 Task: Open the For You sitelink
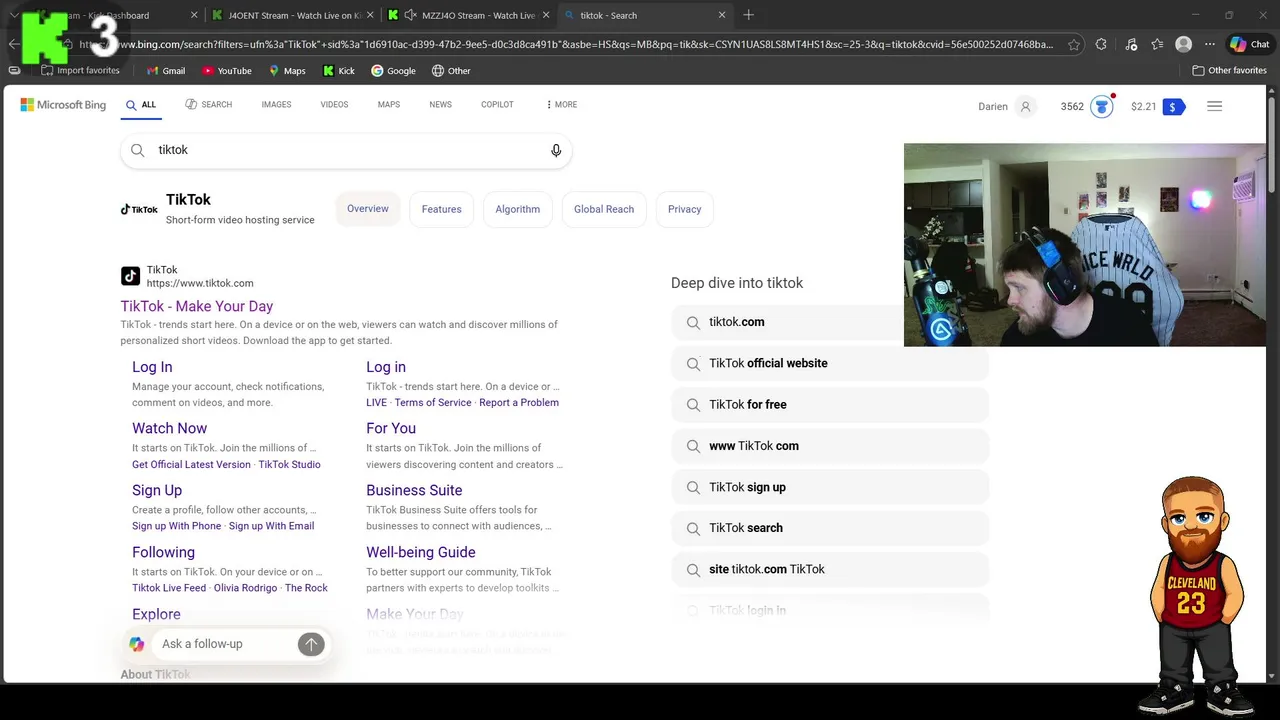point(391,428)
